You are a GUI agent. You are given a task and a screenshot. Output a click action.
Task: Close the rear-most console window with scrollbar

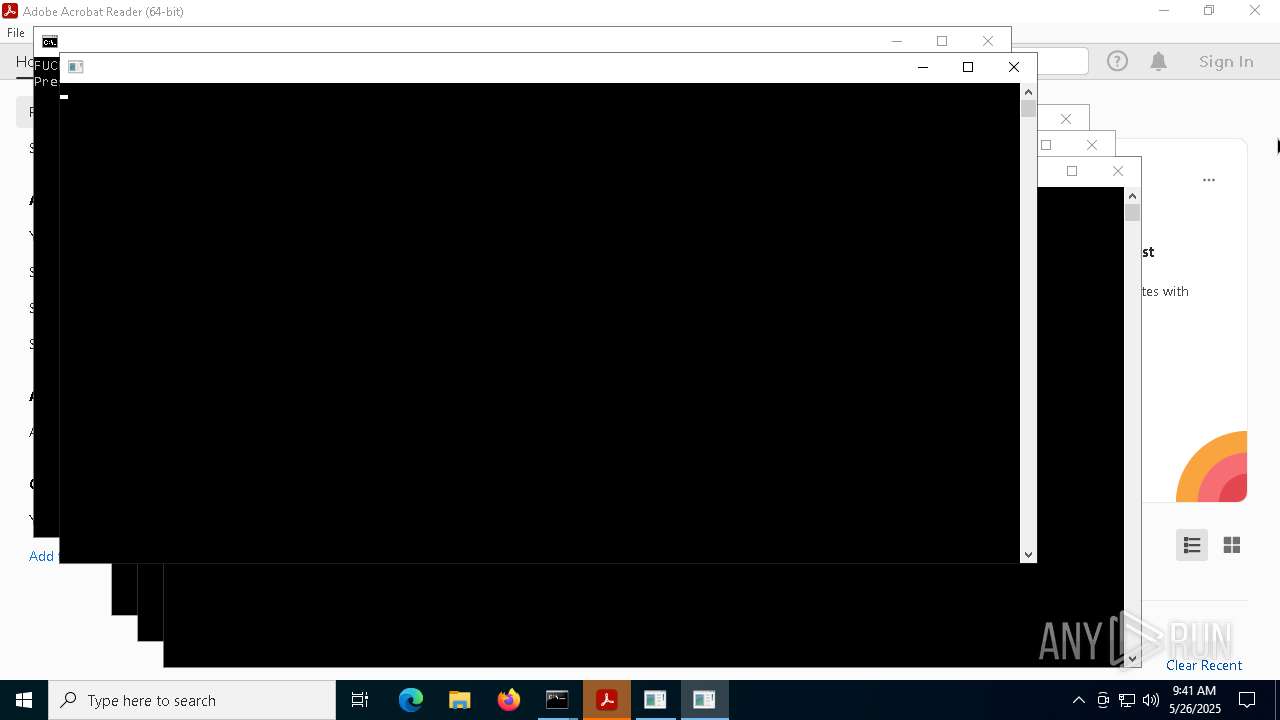(x=1118, y=171)
